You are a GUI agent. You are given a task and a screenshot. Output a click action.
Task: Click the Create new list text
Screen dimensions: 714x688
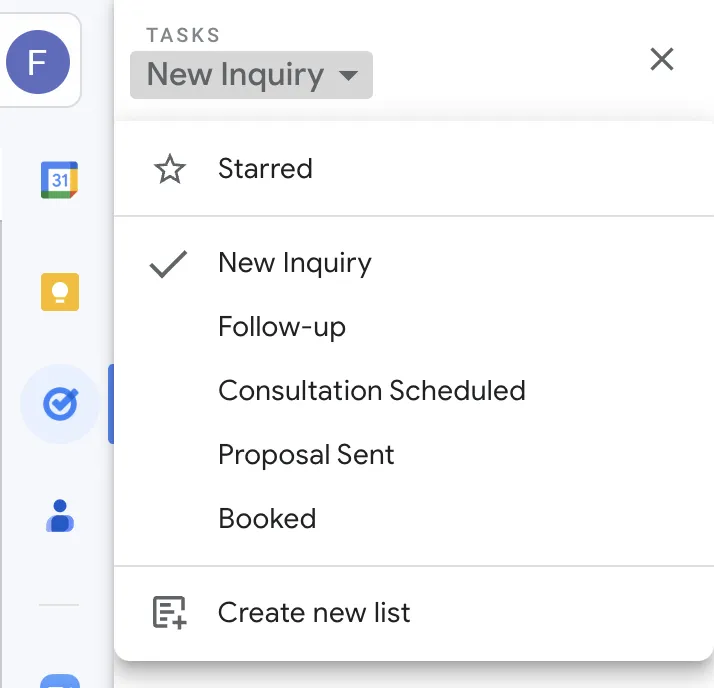coord(314,613)
